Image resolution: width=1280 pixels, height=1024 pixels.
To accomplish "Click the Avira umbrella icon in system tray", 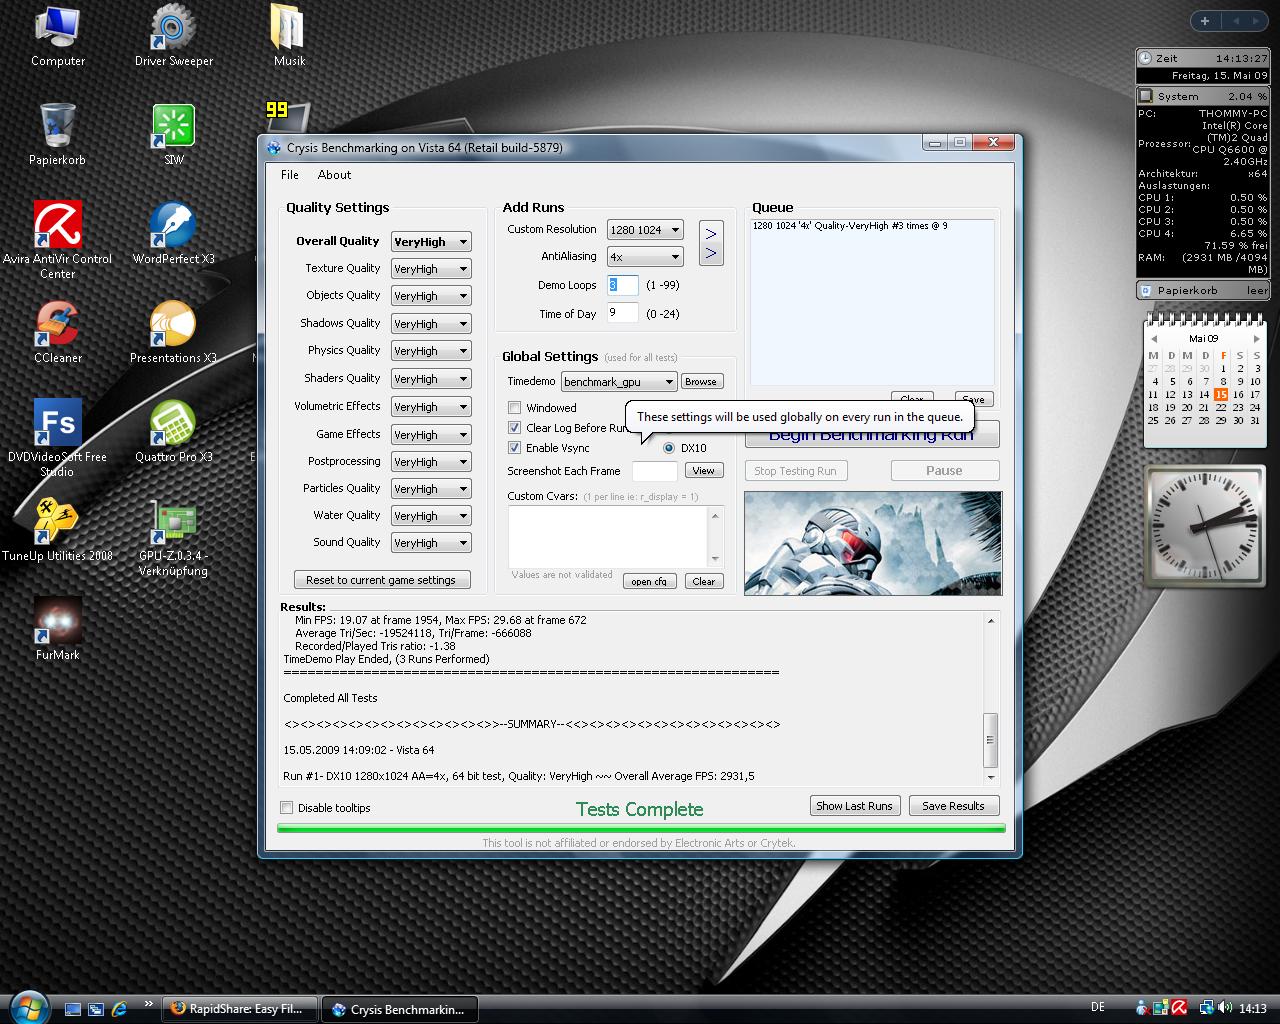I will click(1179, 1008).
